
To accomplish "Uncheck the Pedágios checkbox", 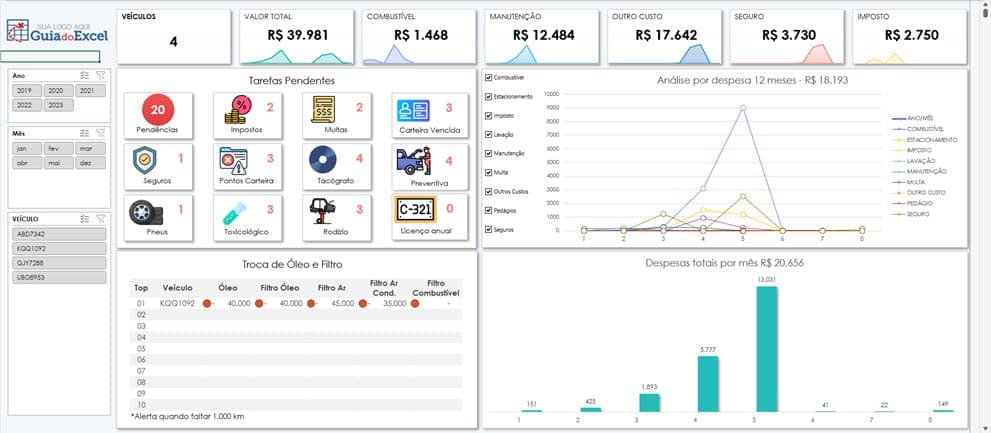I will pyautogui.click(x=488, y=210).
